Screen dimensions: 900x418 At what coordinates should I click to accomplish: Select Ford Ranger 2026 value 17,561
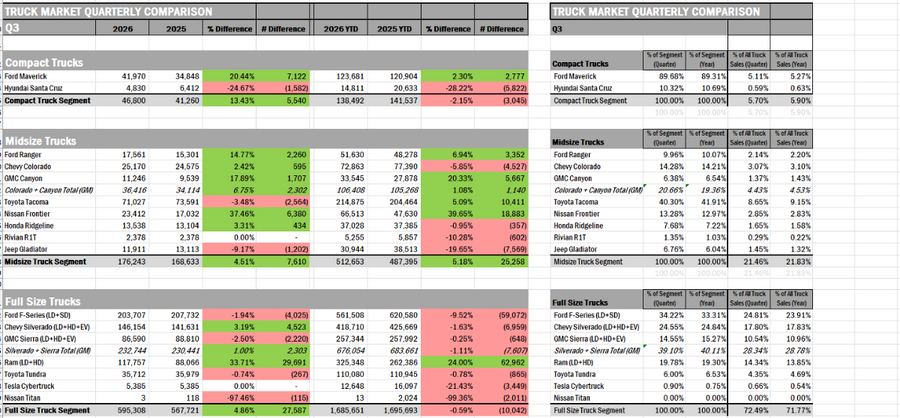pyautogui.click(x=122, y=154)
